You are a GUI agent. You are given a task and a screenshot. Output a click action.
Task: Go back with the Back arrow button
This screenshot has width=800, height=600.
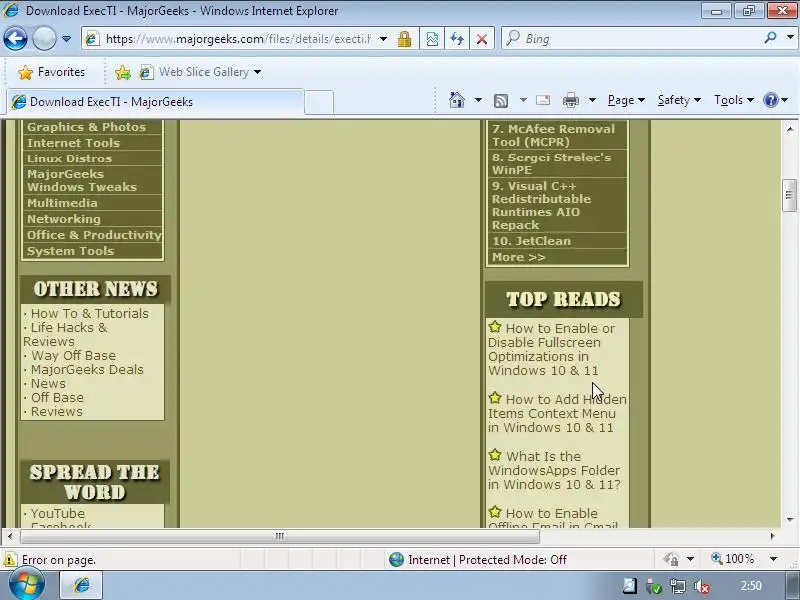coord(15,38)
